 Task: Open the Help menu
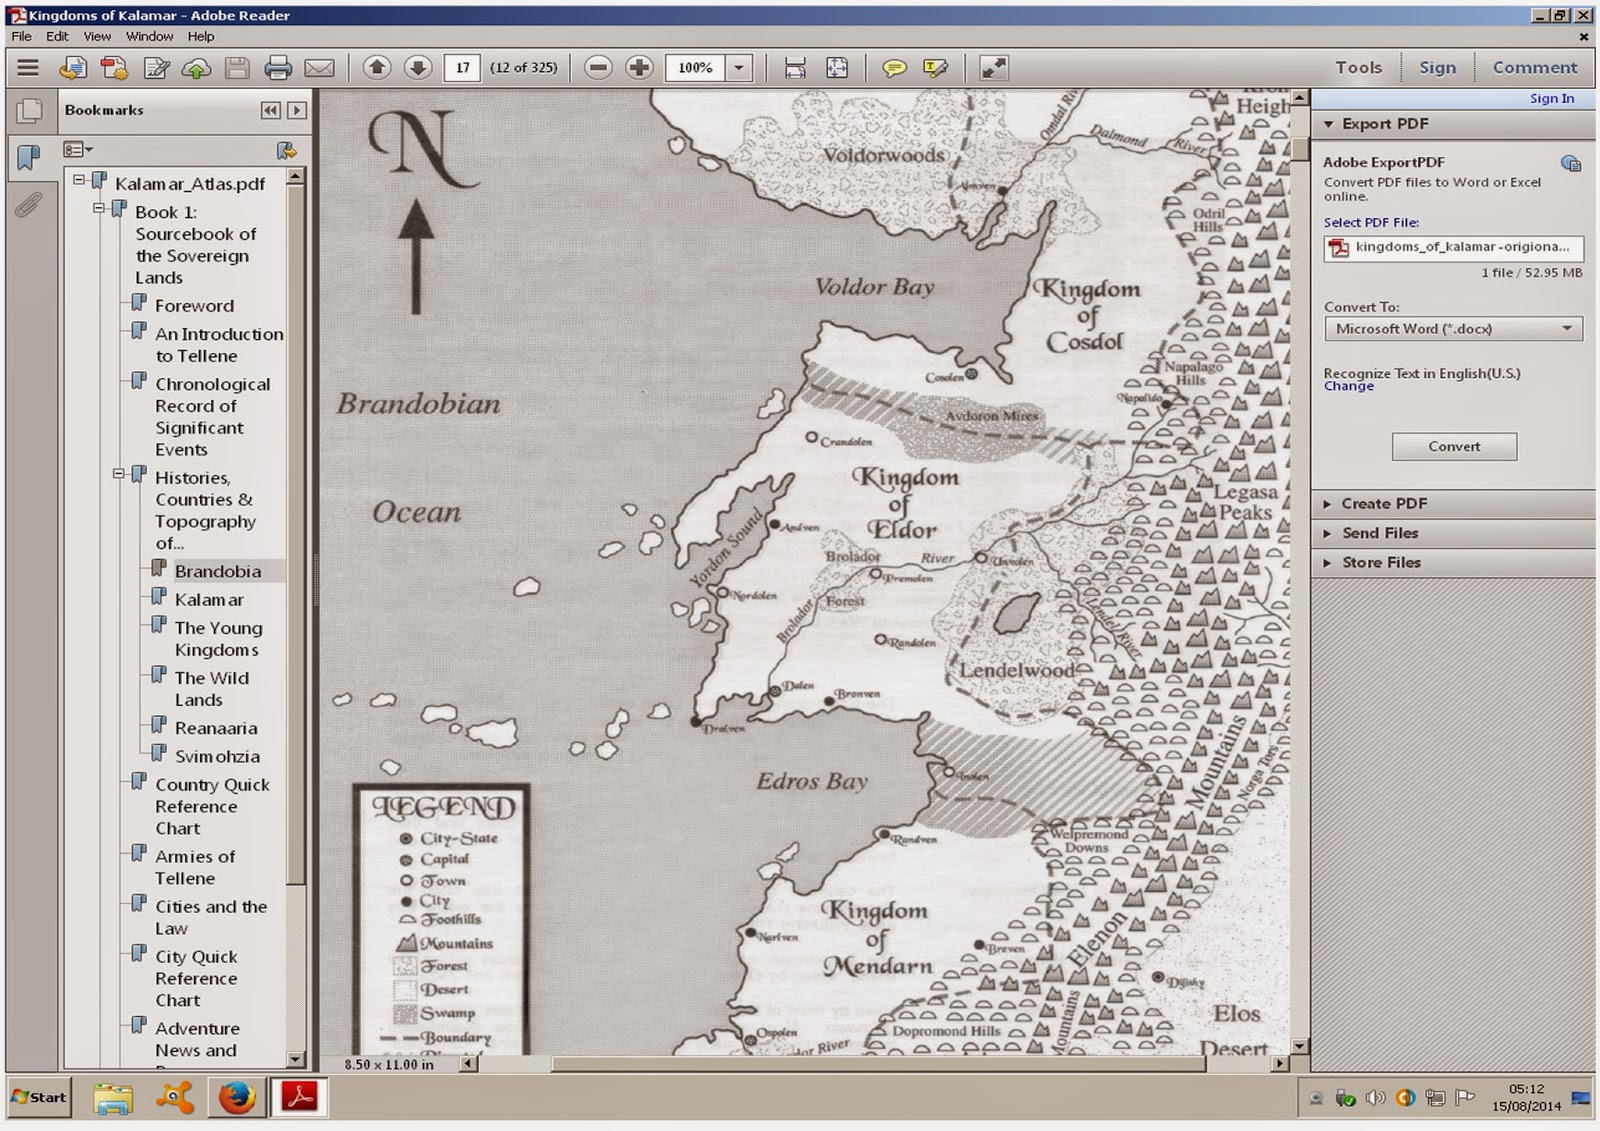(201, 36)
